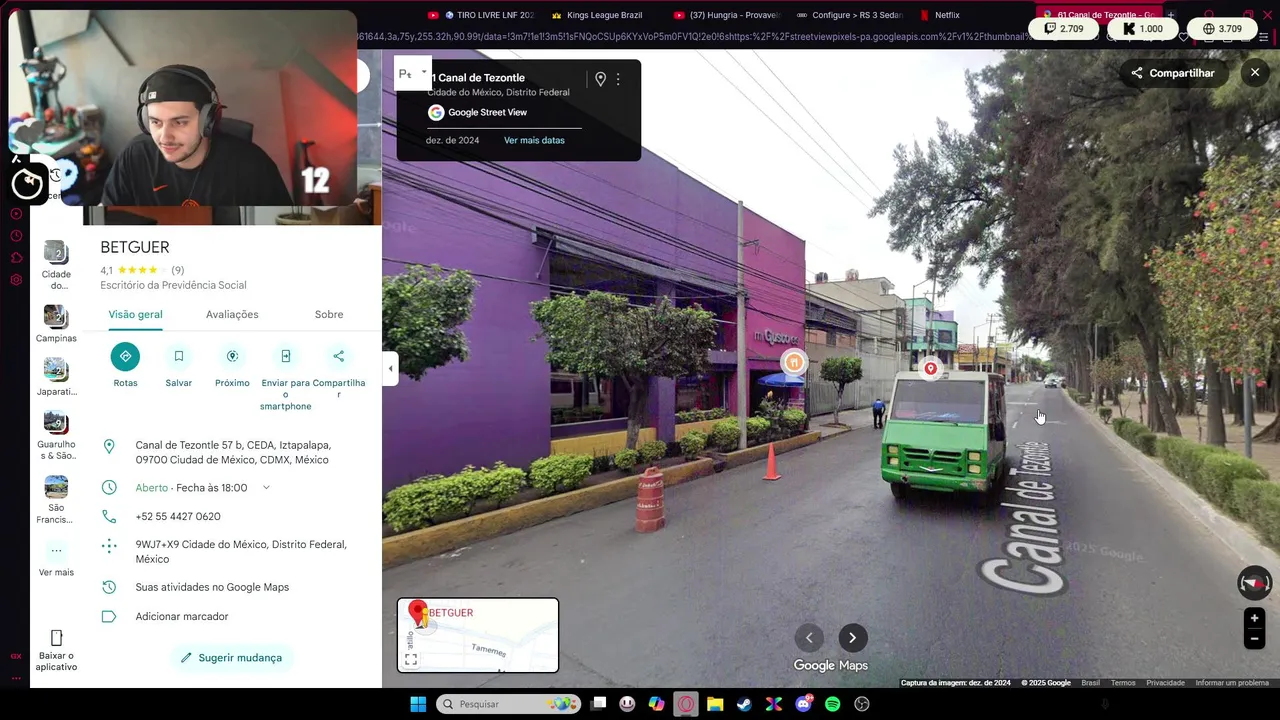Click Informar um problema link

[1232, 683]
